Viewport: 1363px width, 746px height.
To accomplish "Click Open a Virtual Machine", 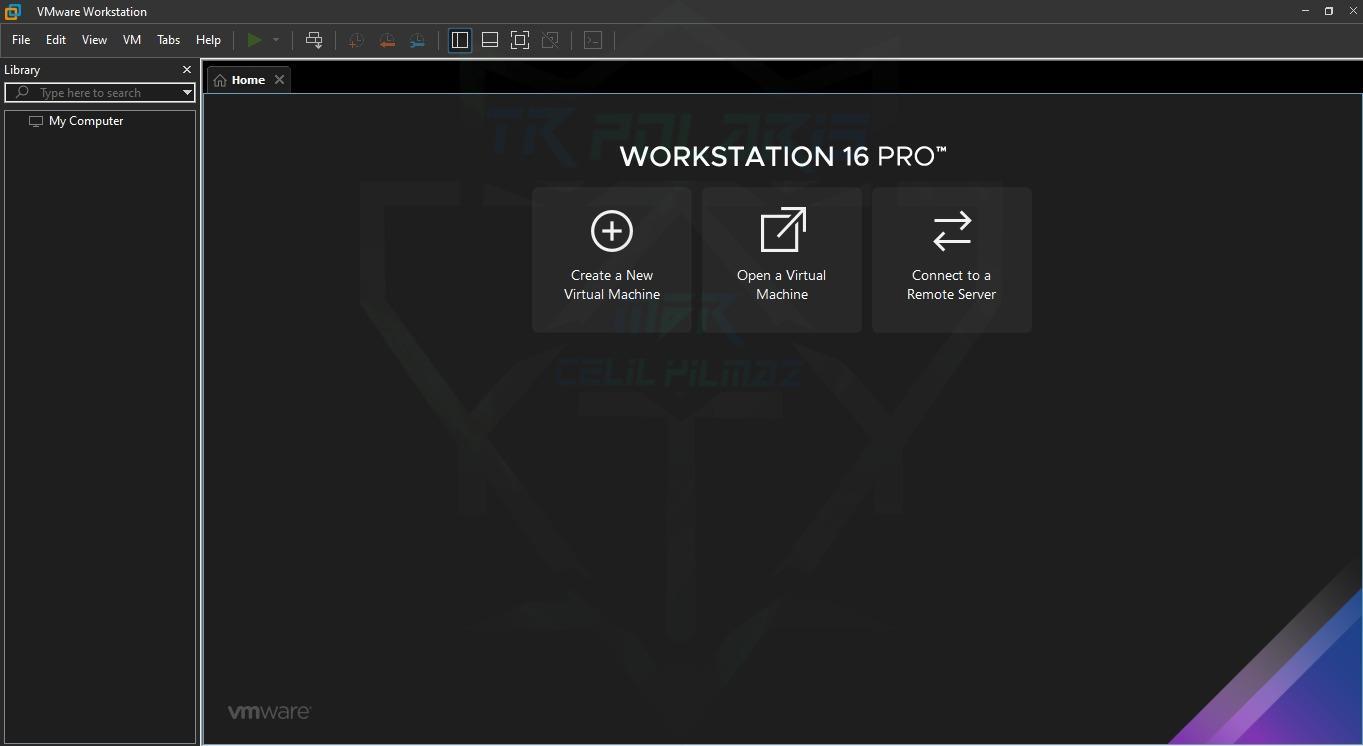I will click(782, 260).
